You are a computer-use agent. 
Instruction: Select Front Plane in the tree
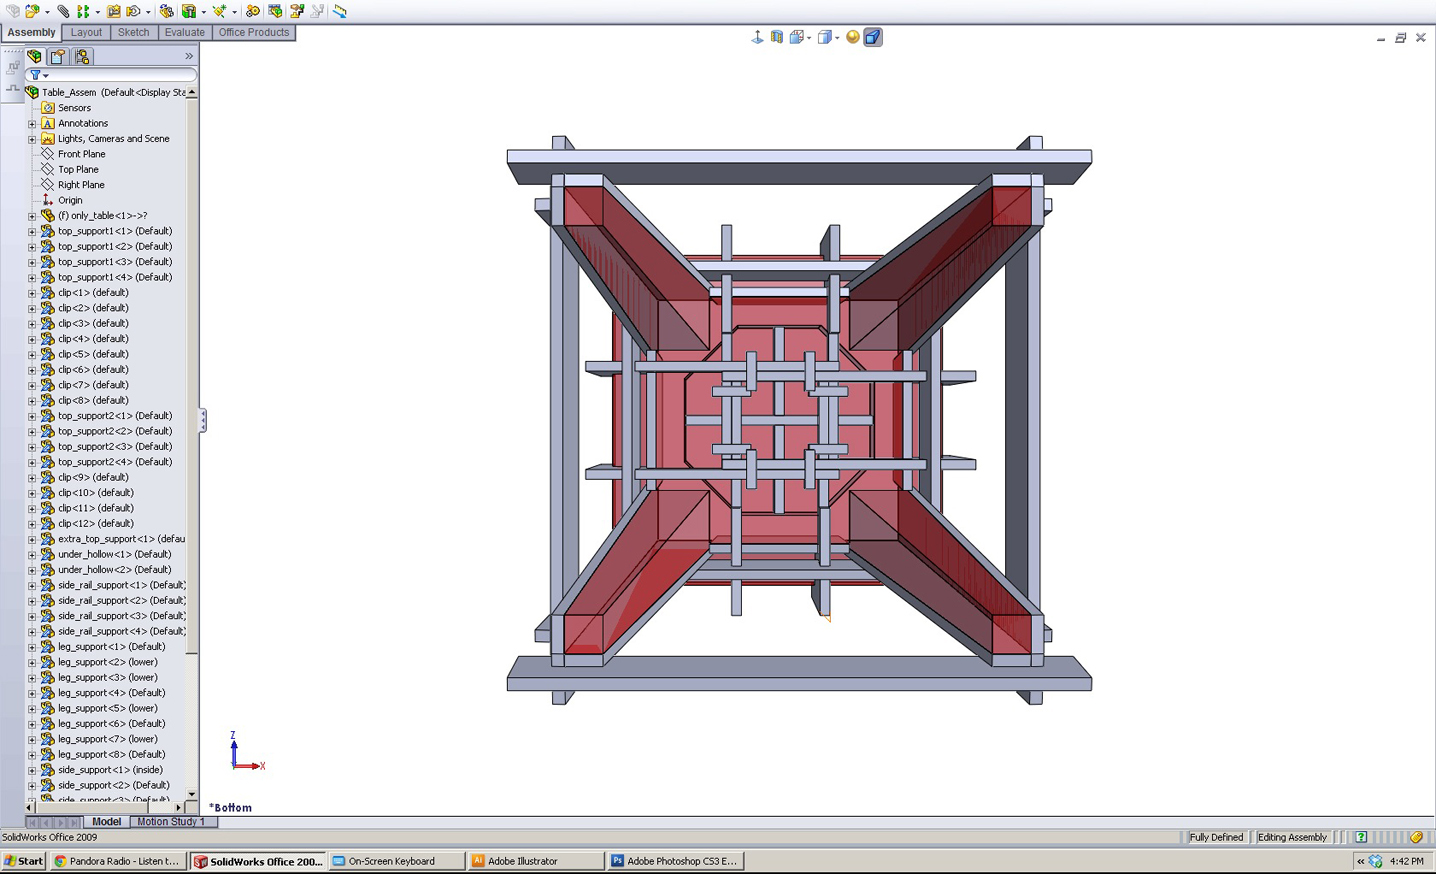81,154
